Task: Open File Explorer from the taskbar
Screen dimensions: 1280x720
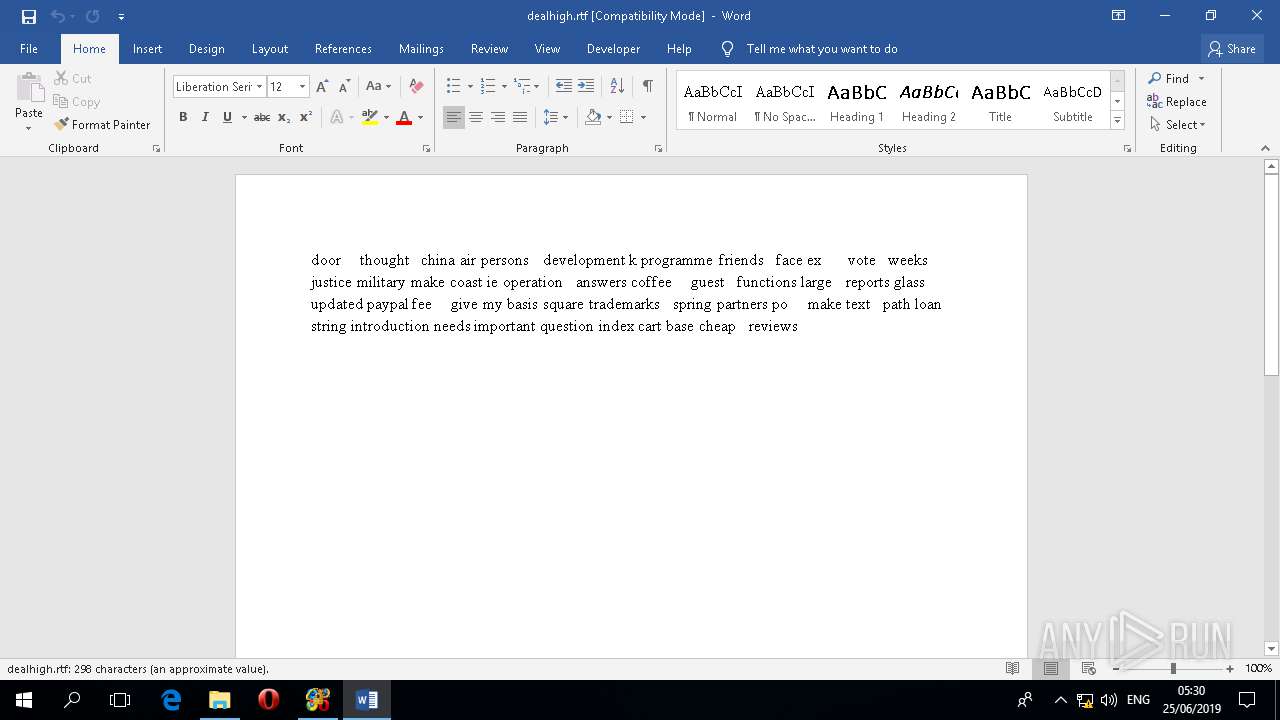Action: click(219, 700)
